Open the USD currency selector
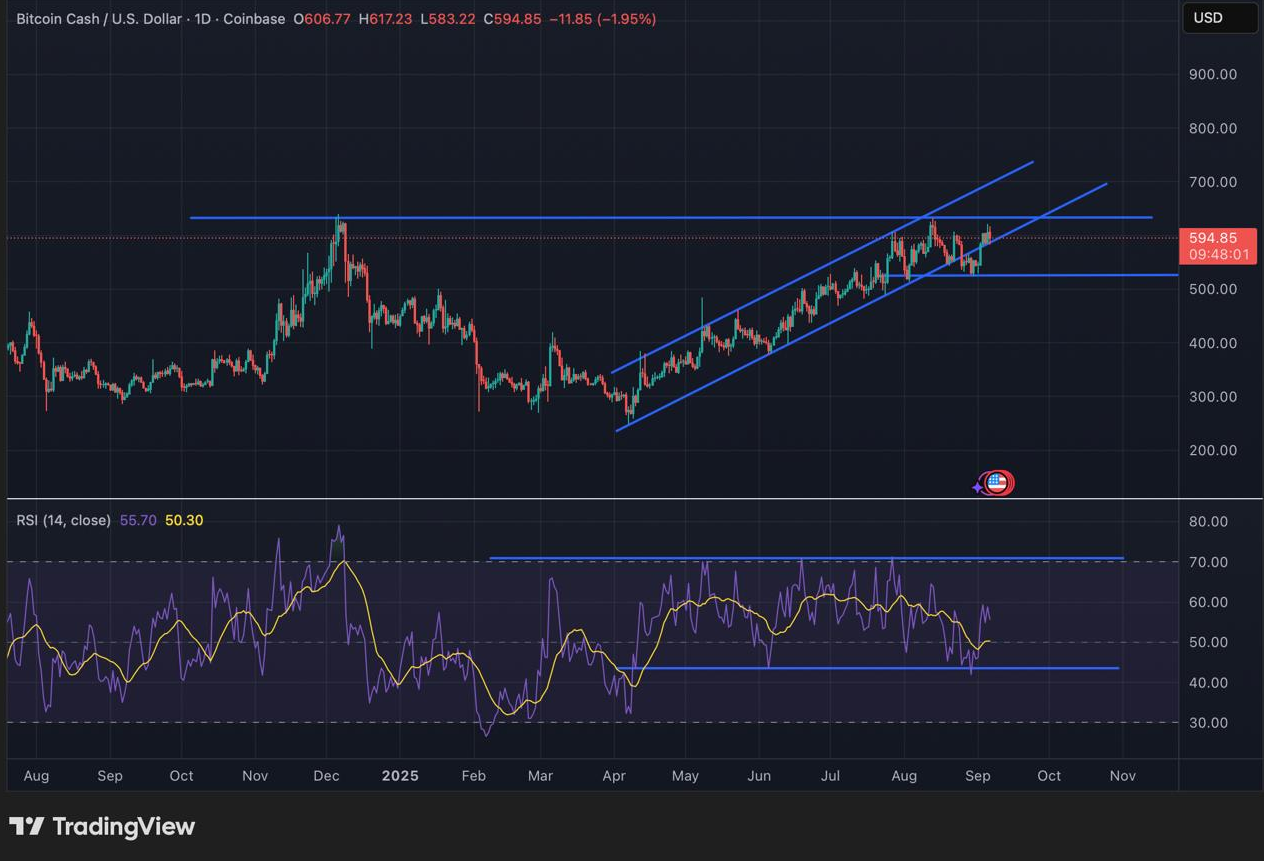 (1220, 18)
